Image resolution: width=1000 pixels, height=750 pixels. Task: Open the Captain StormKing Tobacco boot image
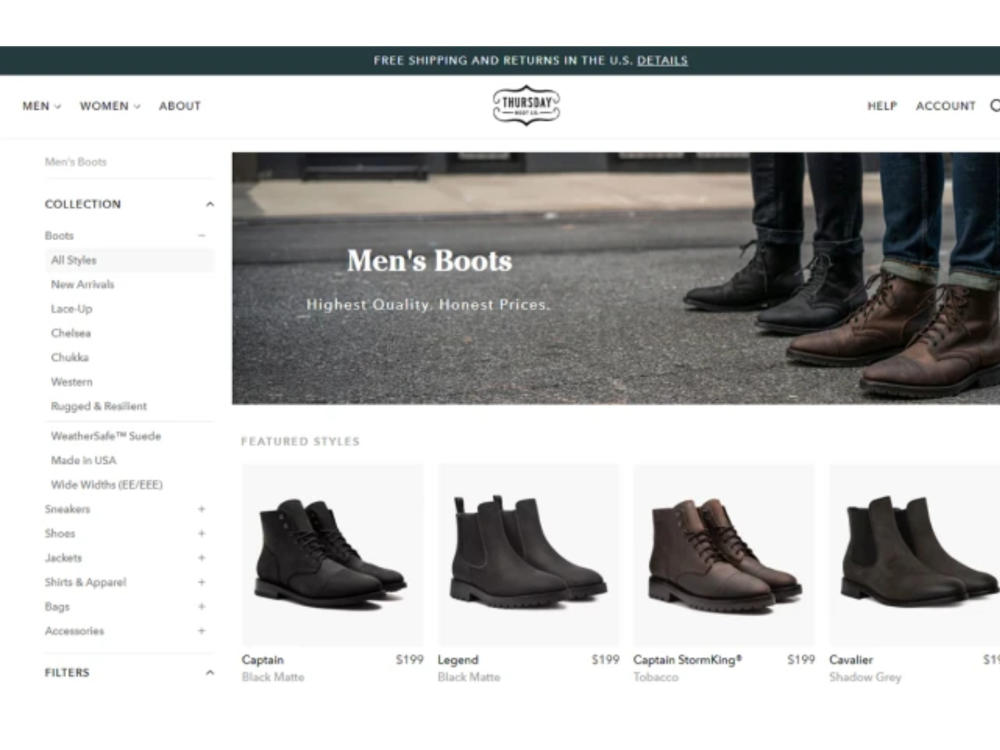(724, 555)
